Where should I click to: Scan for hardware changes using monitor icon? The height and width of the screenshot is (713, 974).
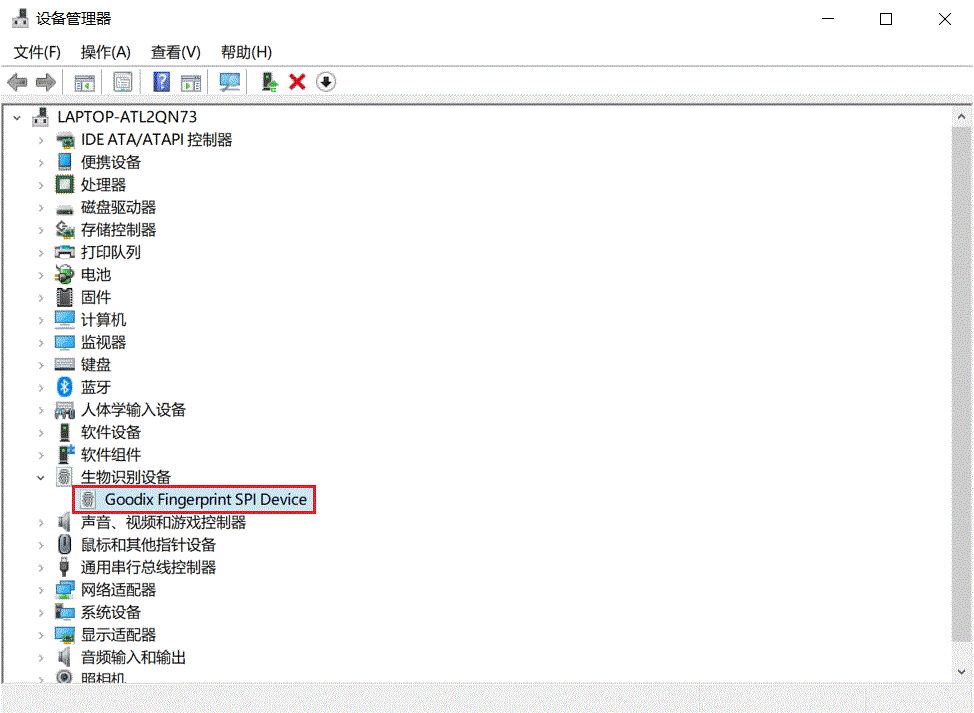pyautogui.click(x=230, y=82)
